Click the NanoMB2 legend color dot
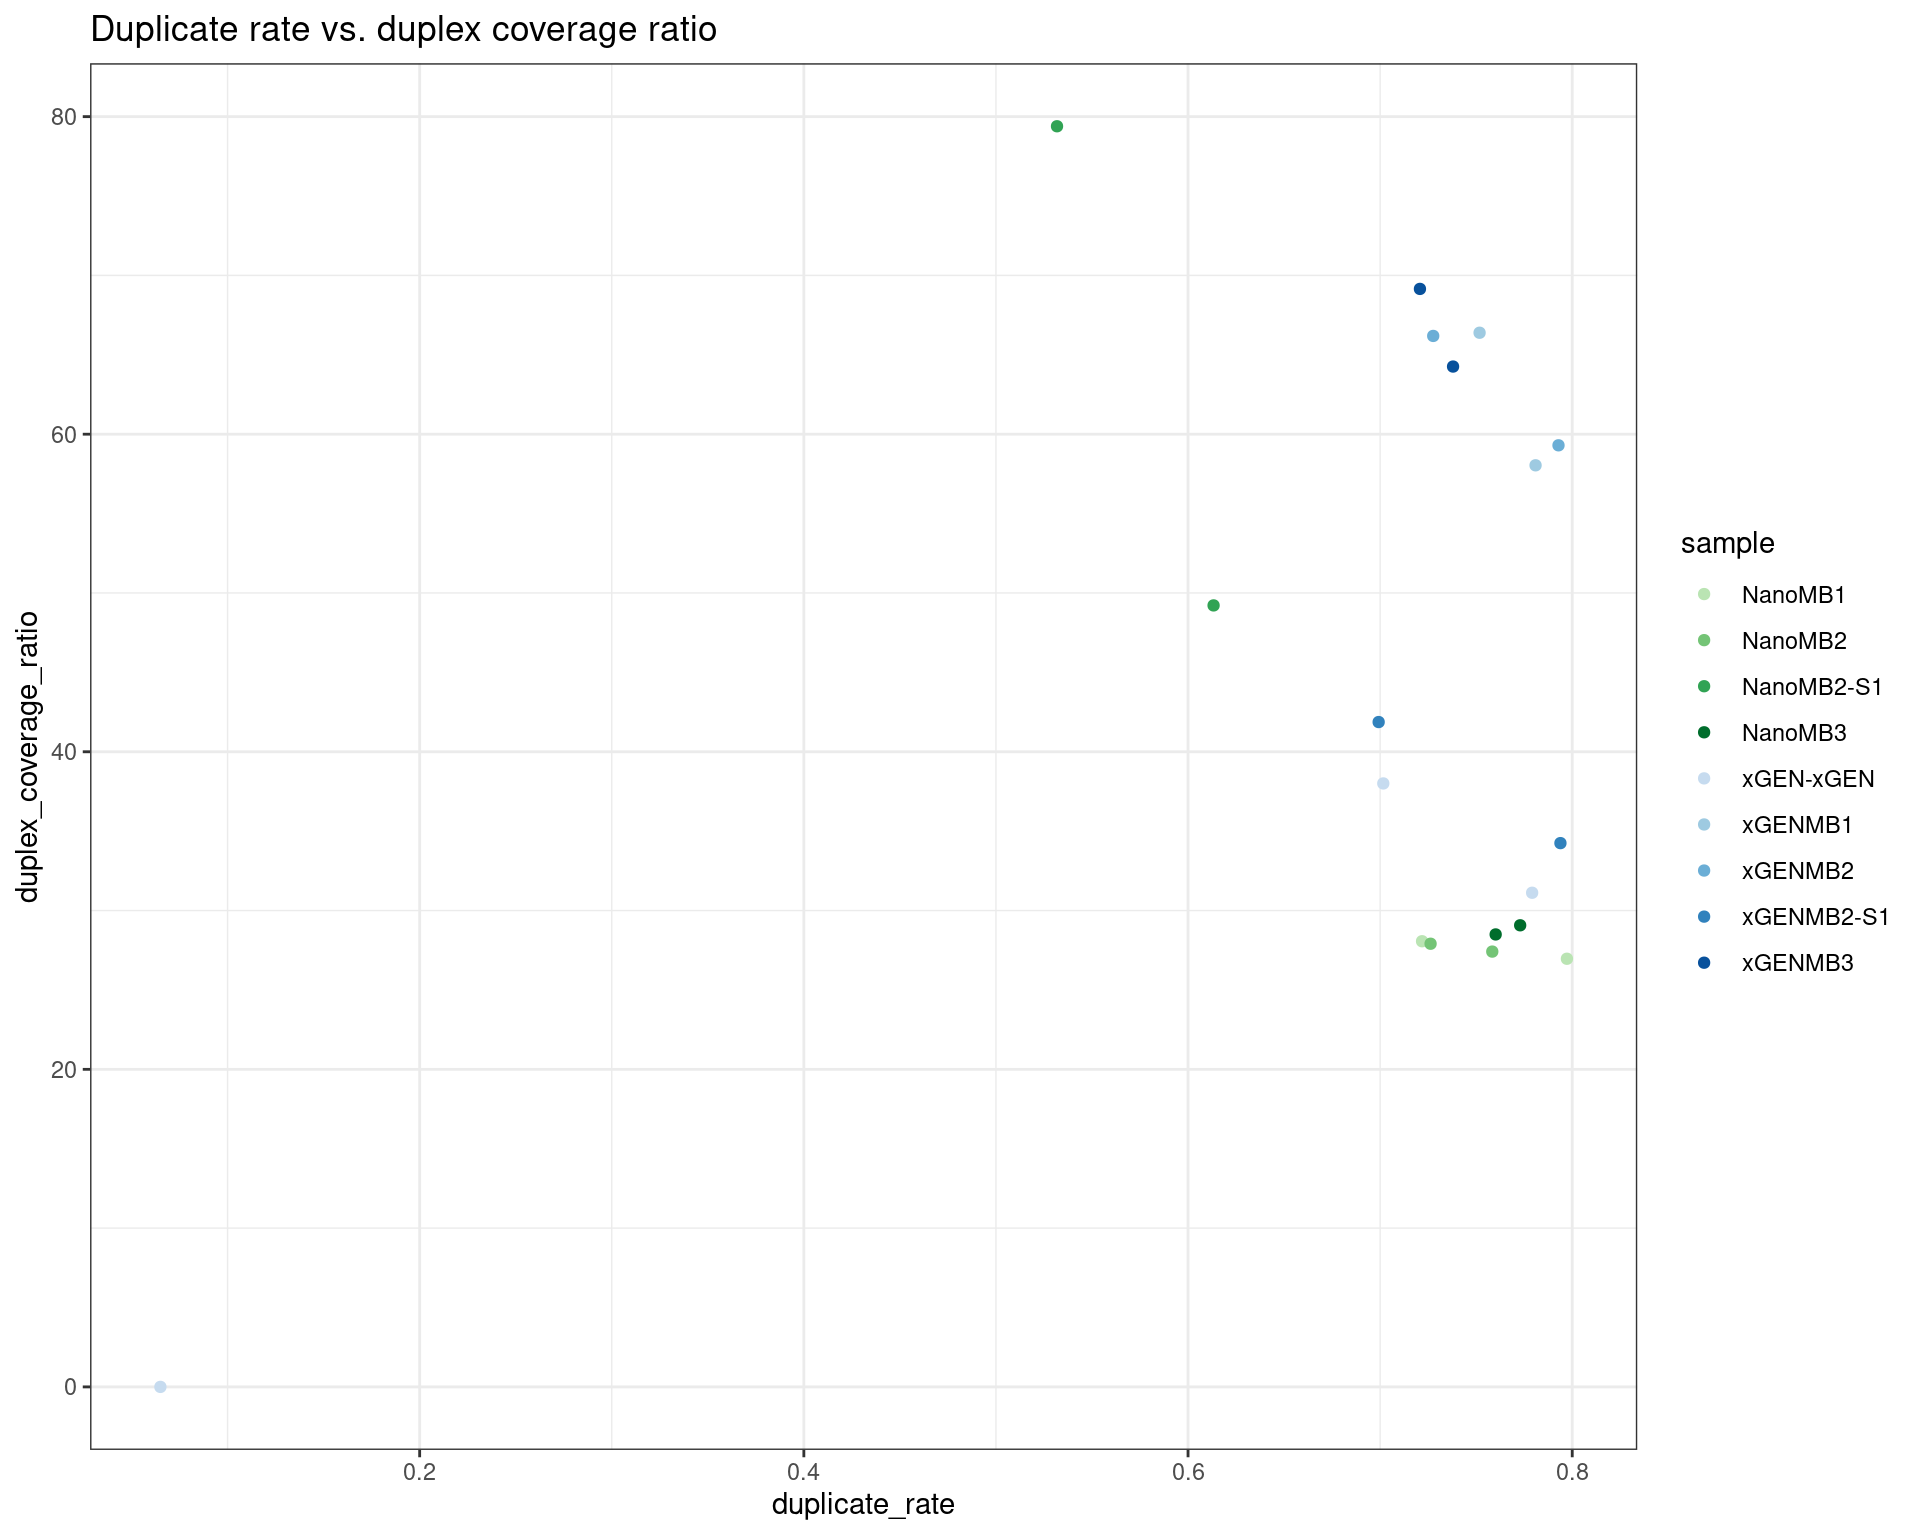 pyautogui.click(x=1704, y=641)
